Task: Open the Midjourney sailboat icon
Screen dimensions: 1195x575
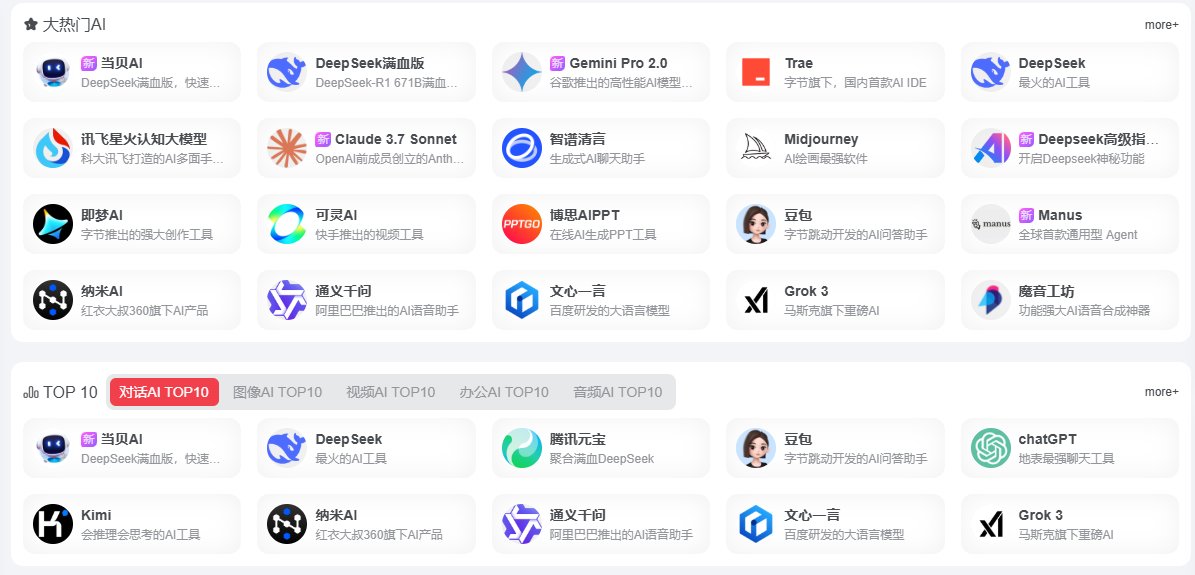Action: click(756, 148)
